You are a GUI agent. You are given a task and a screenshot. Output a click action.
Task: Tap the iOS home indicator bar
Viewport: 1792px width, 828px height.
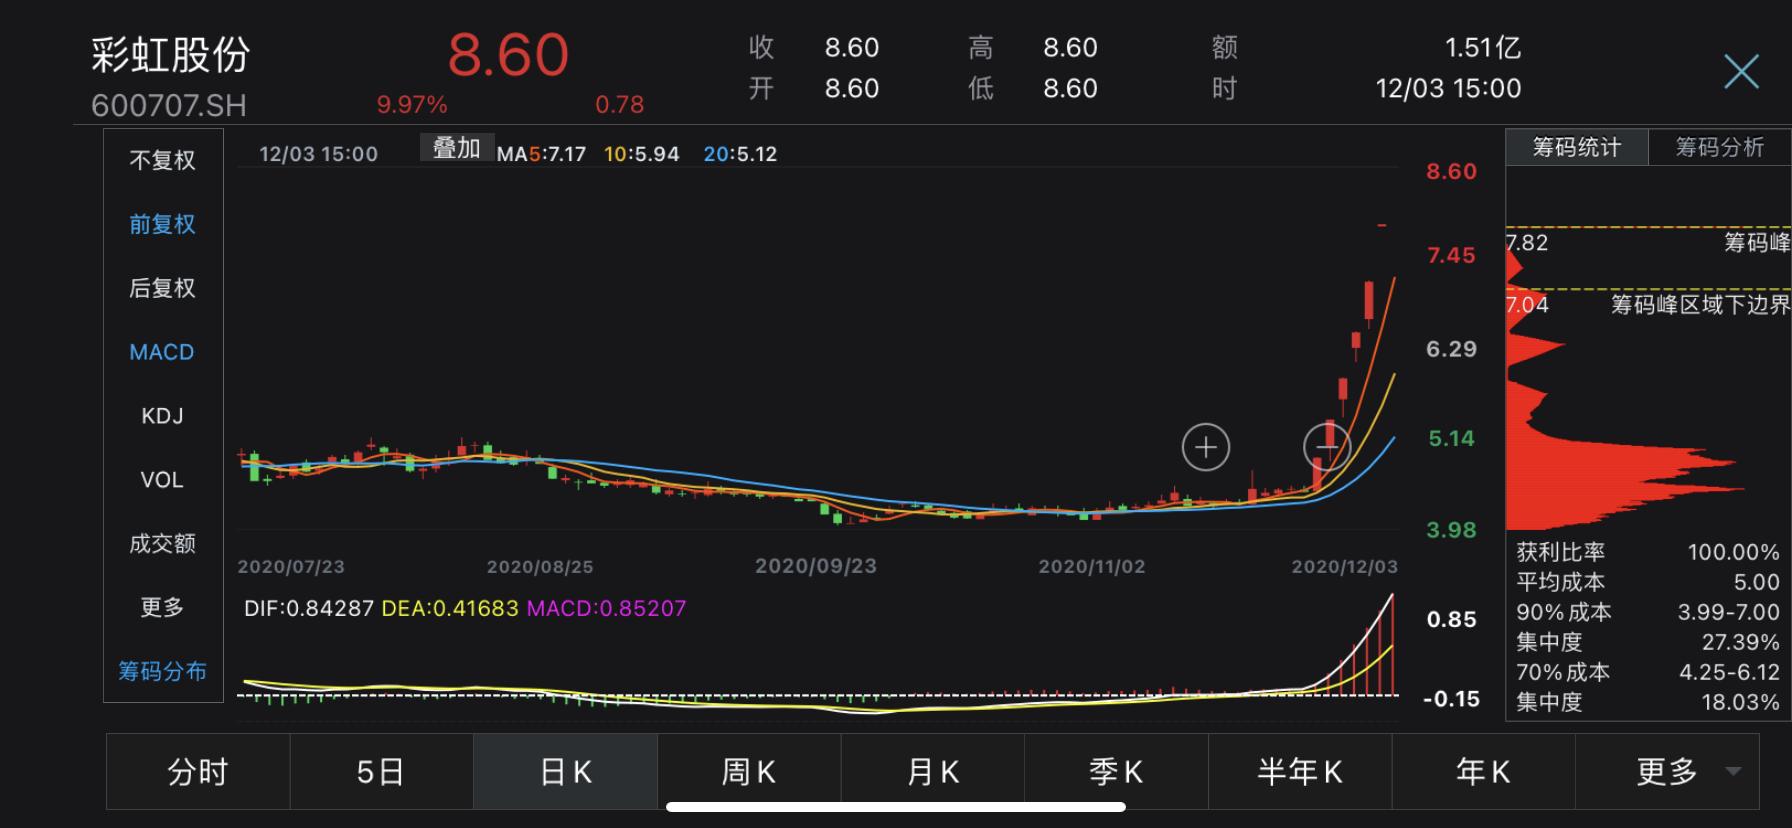pos(895,807)
